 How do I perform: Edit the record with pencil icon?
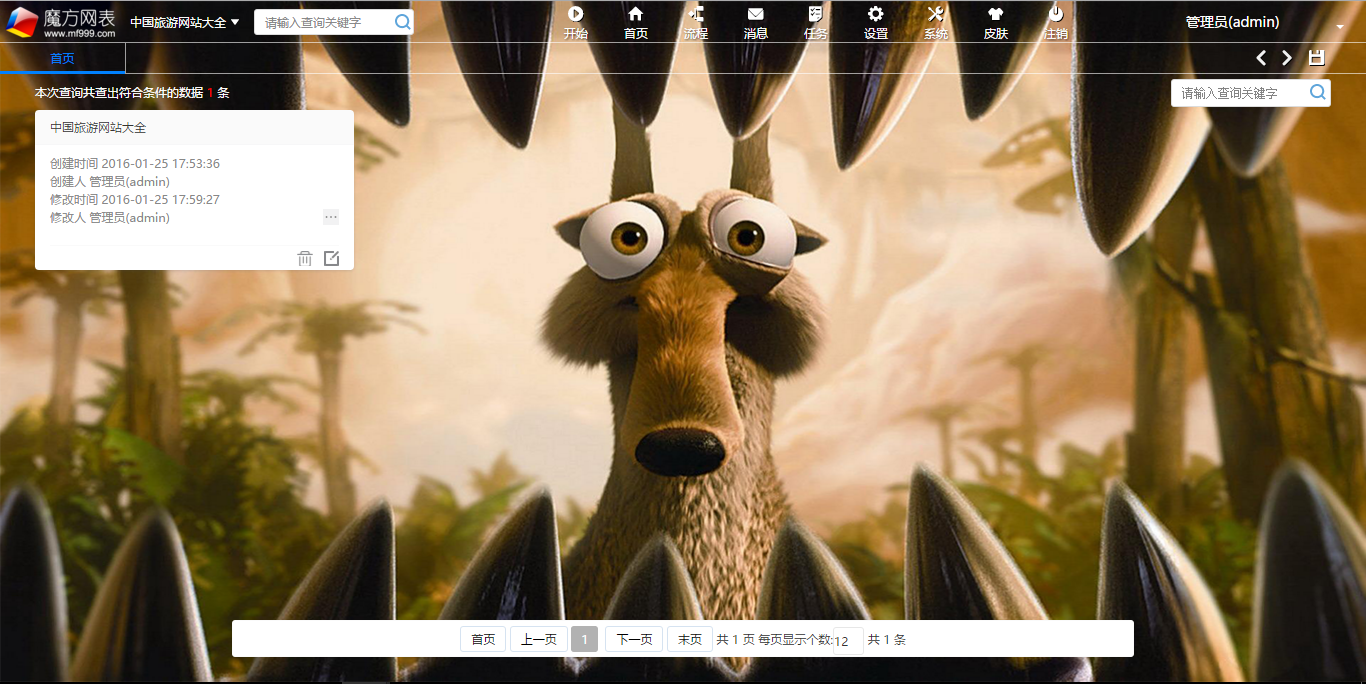[331, 259]
